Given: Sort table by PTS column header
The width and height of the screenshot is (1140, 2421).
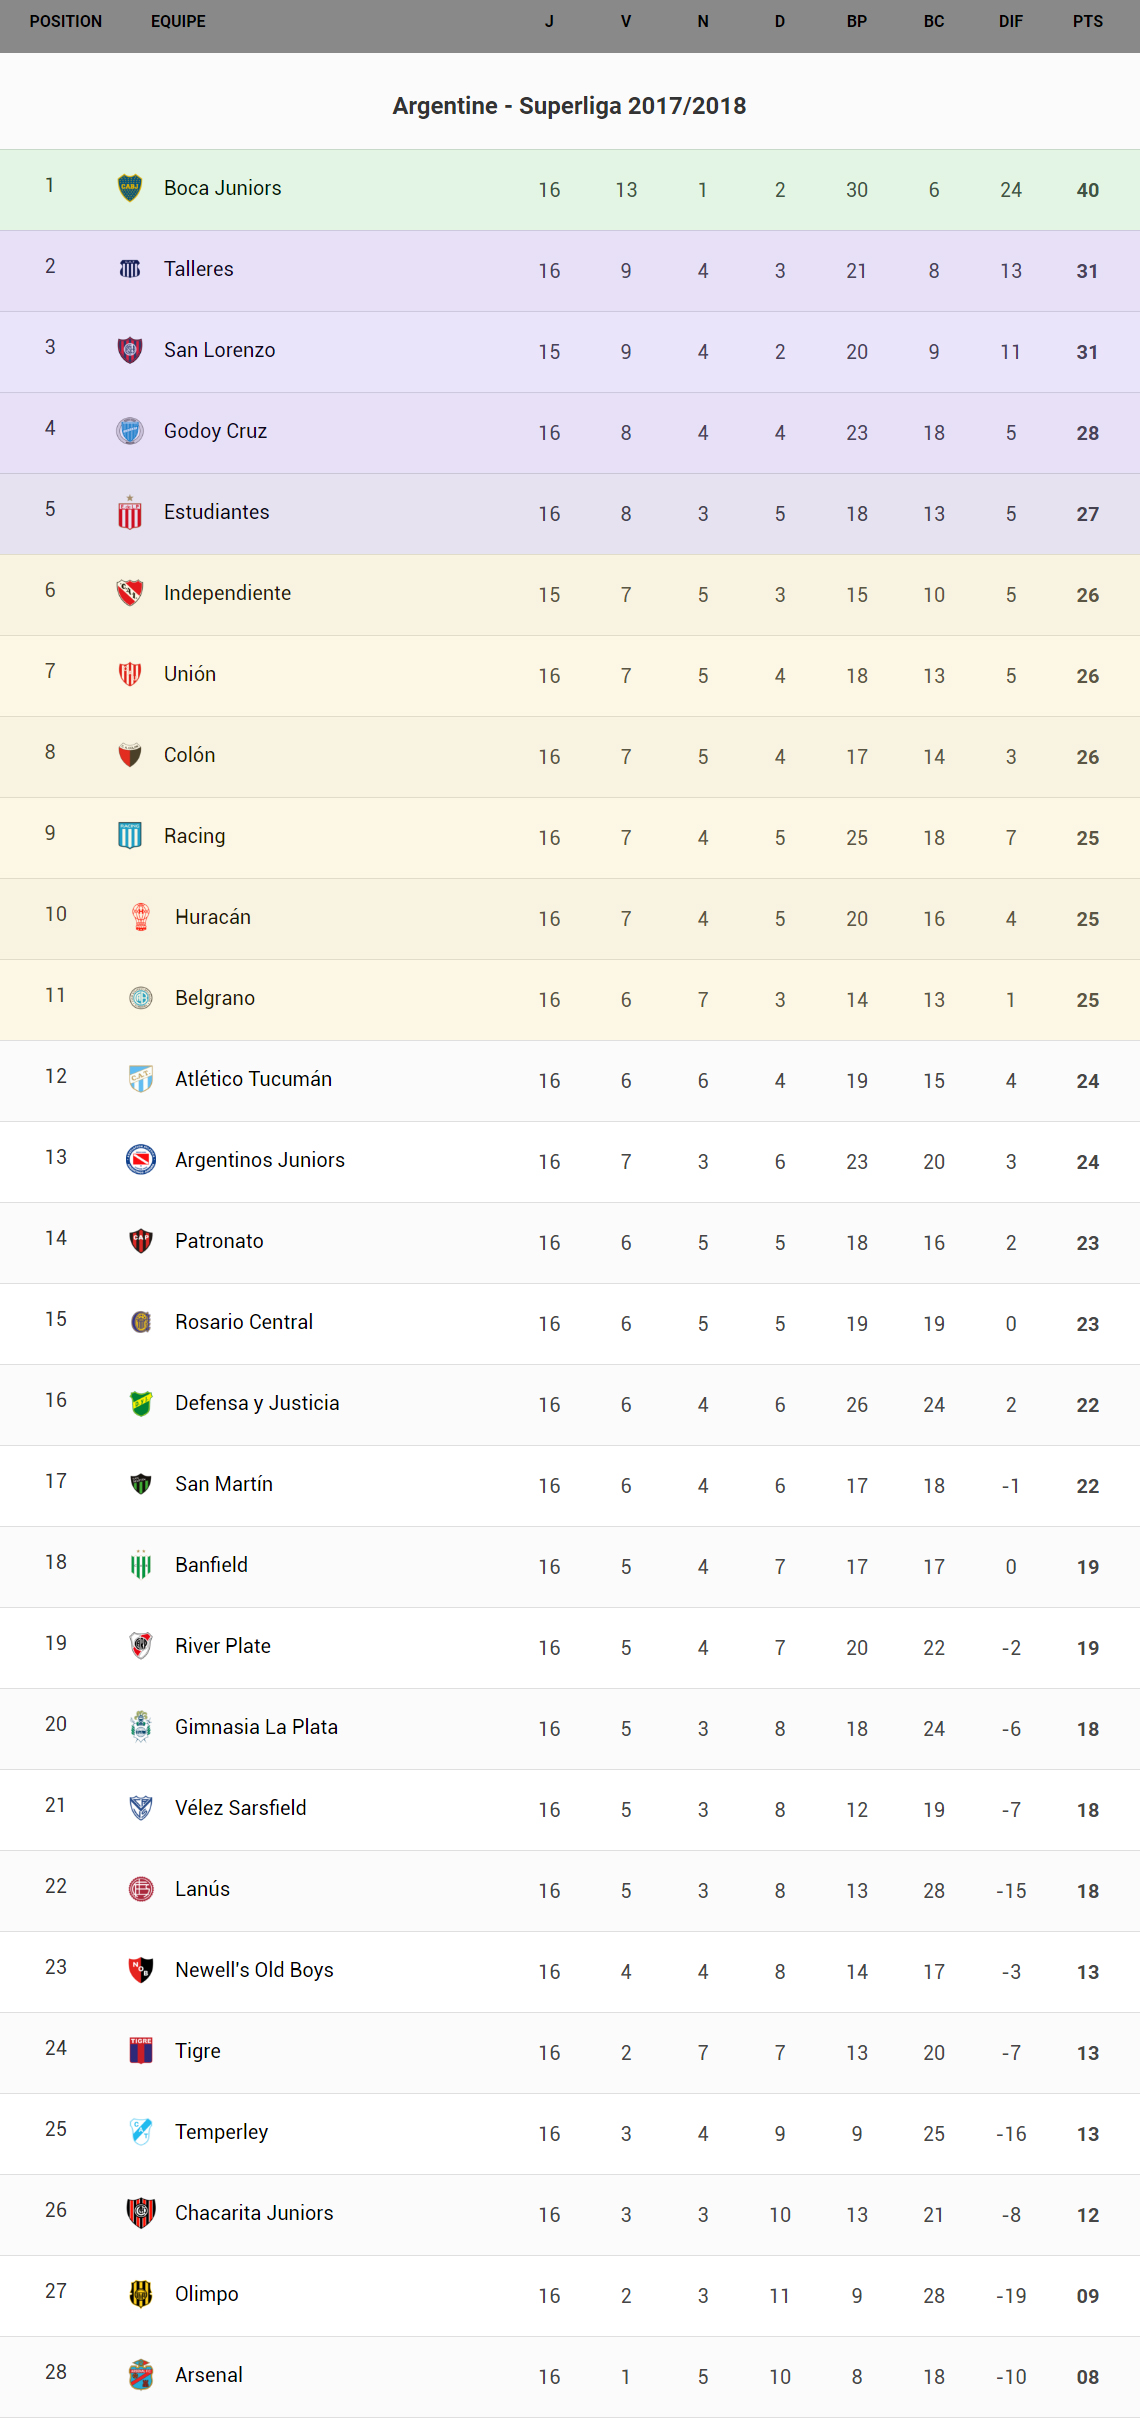Looking at the screenshot, I should click(x=1088, y=21).
